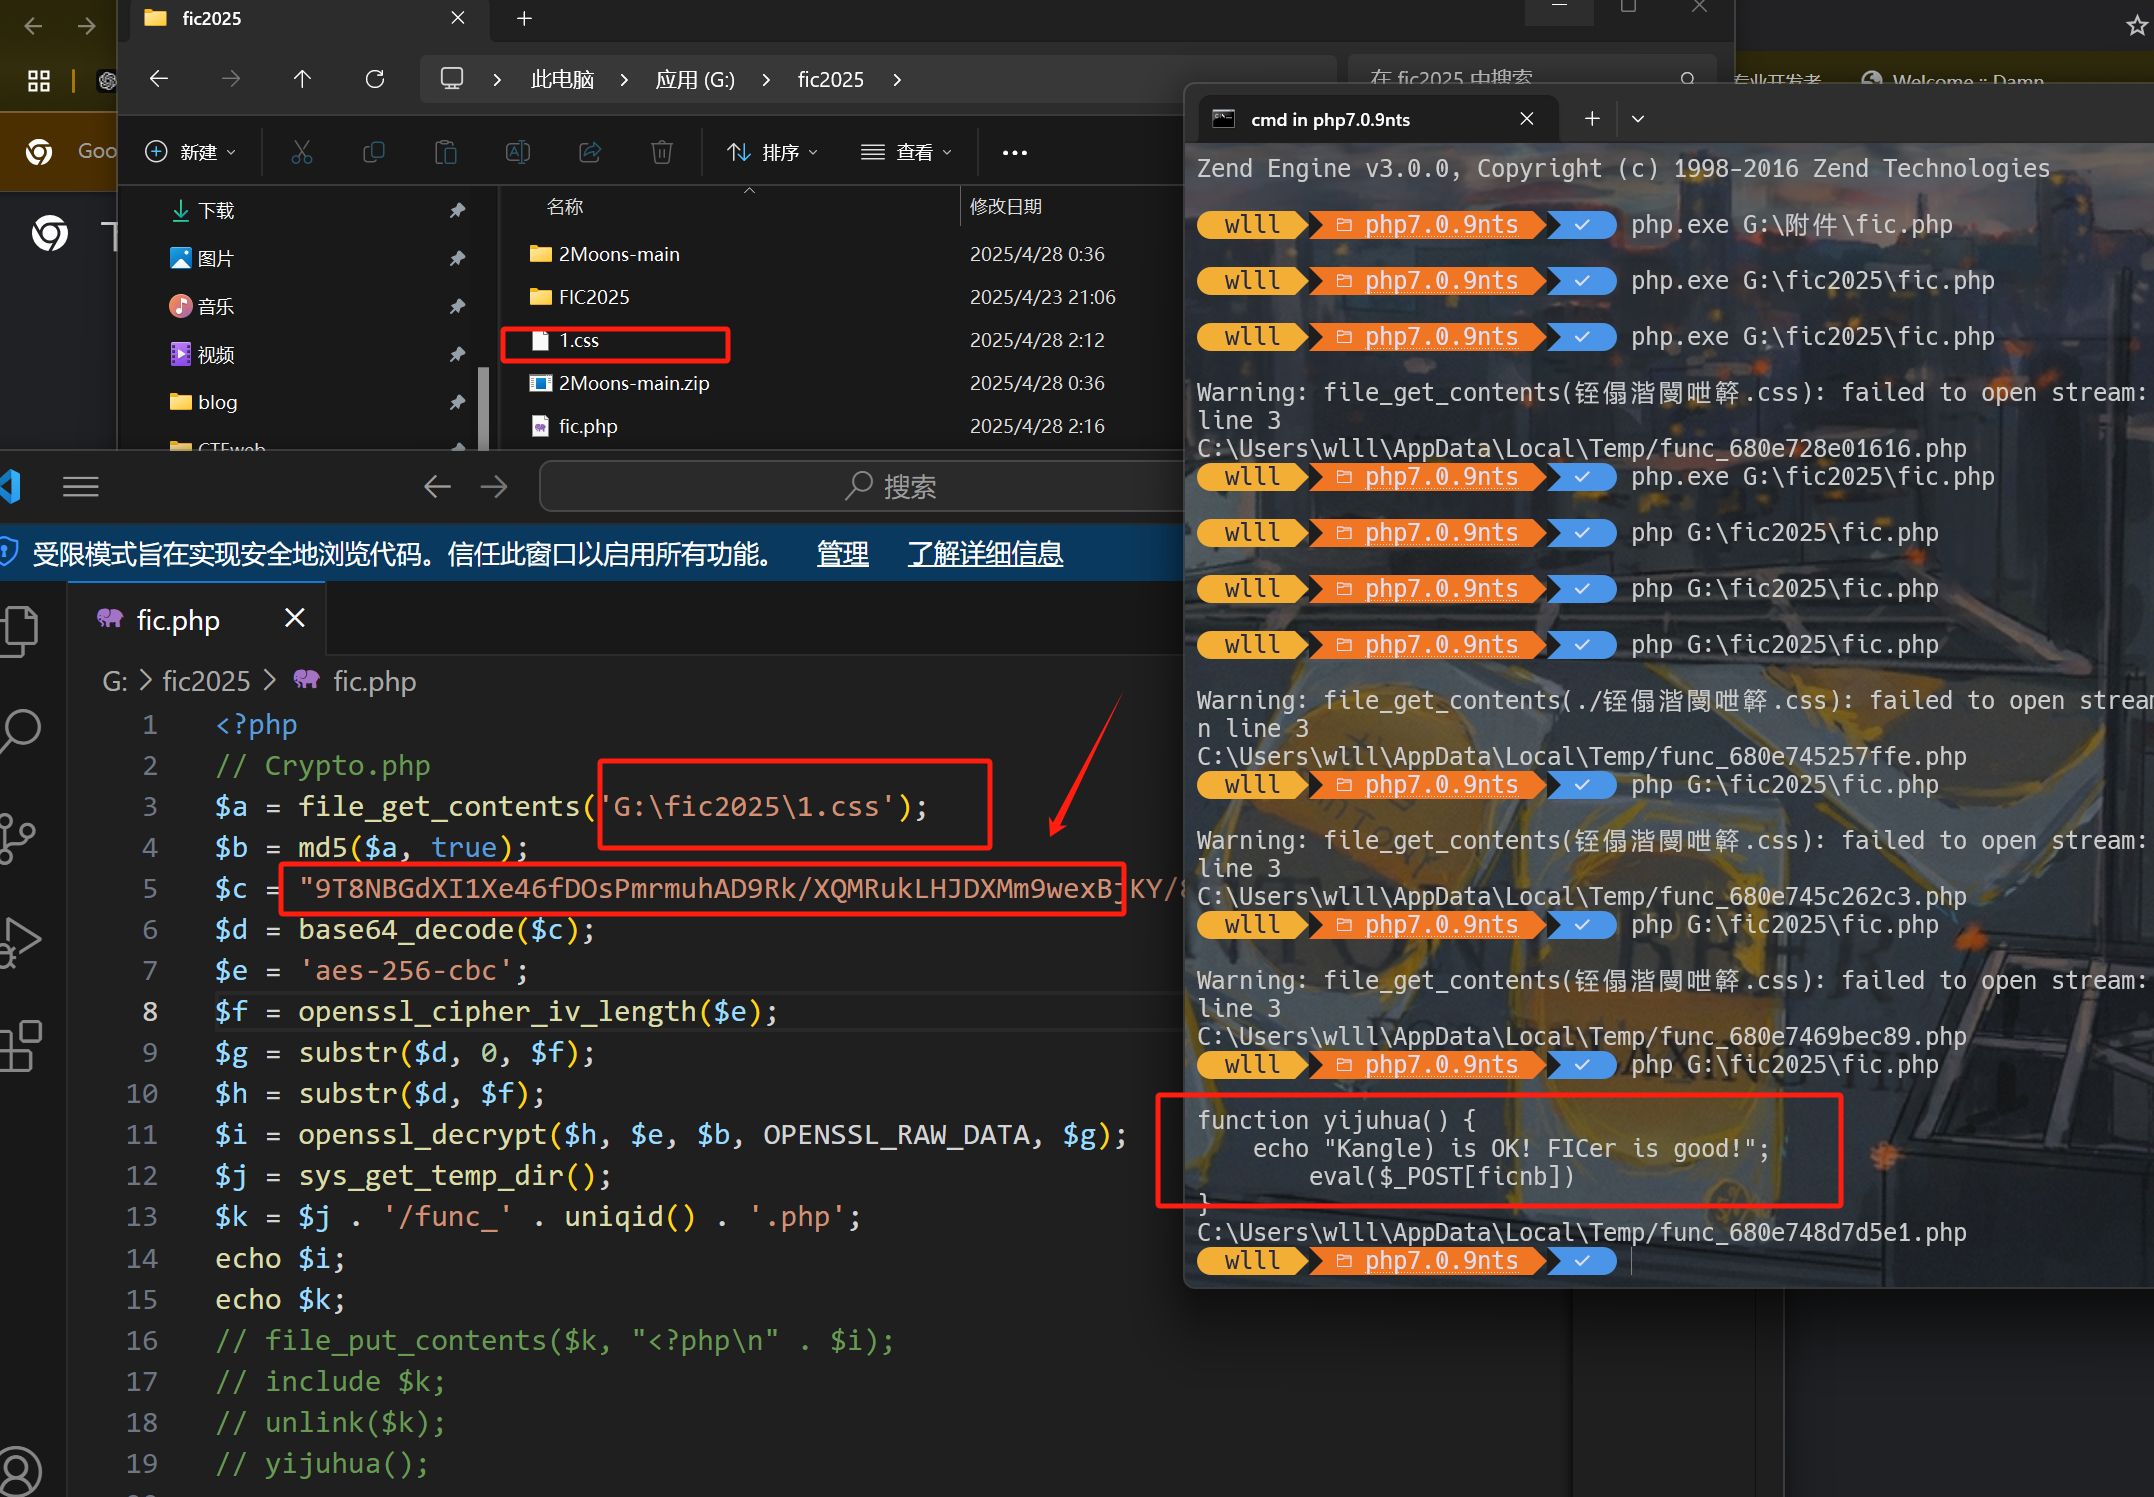Open the VS Code hamburger menu
Viewport: 2154px width, 1497px height.
(x=80, y=487)
